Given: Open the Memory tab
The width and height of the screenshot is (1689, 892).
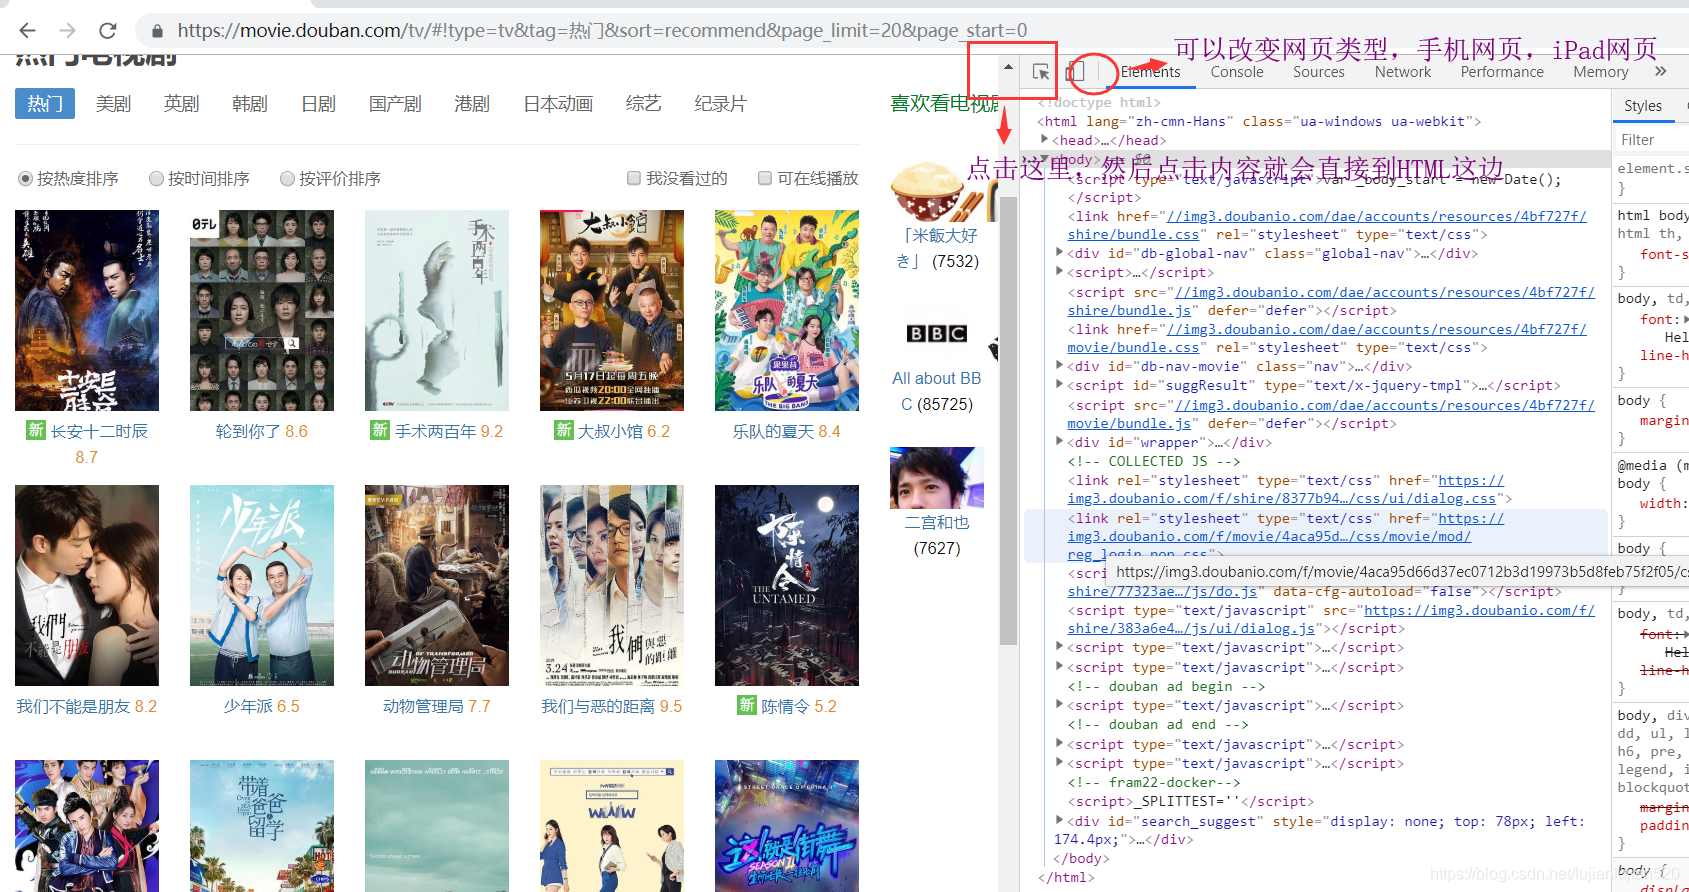Looking at the screenshot, I should (x=1601, y=71).
